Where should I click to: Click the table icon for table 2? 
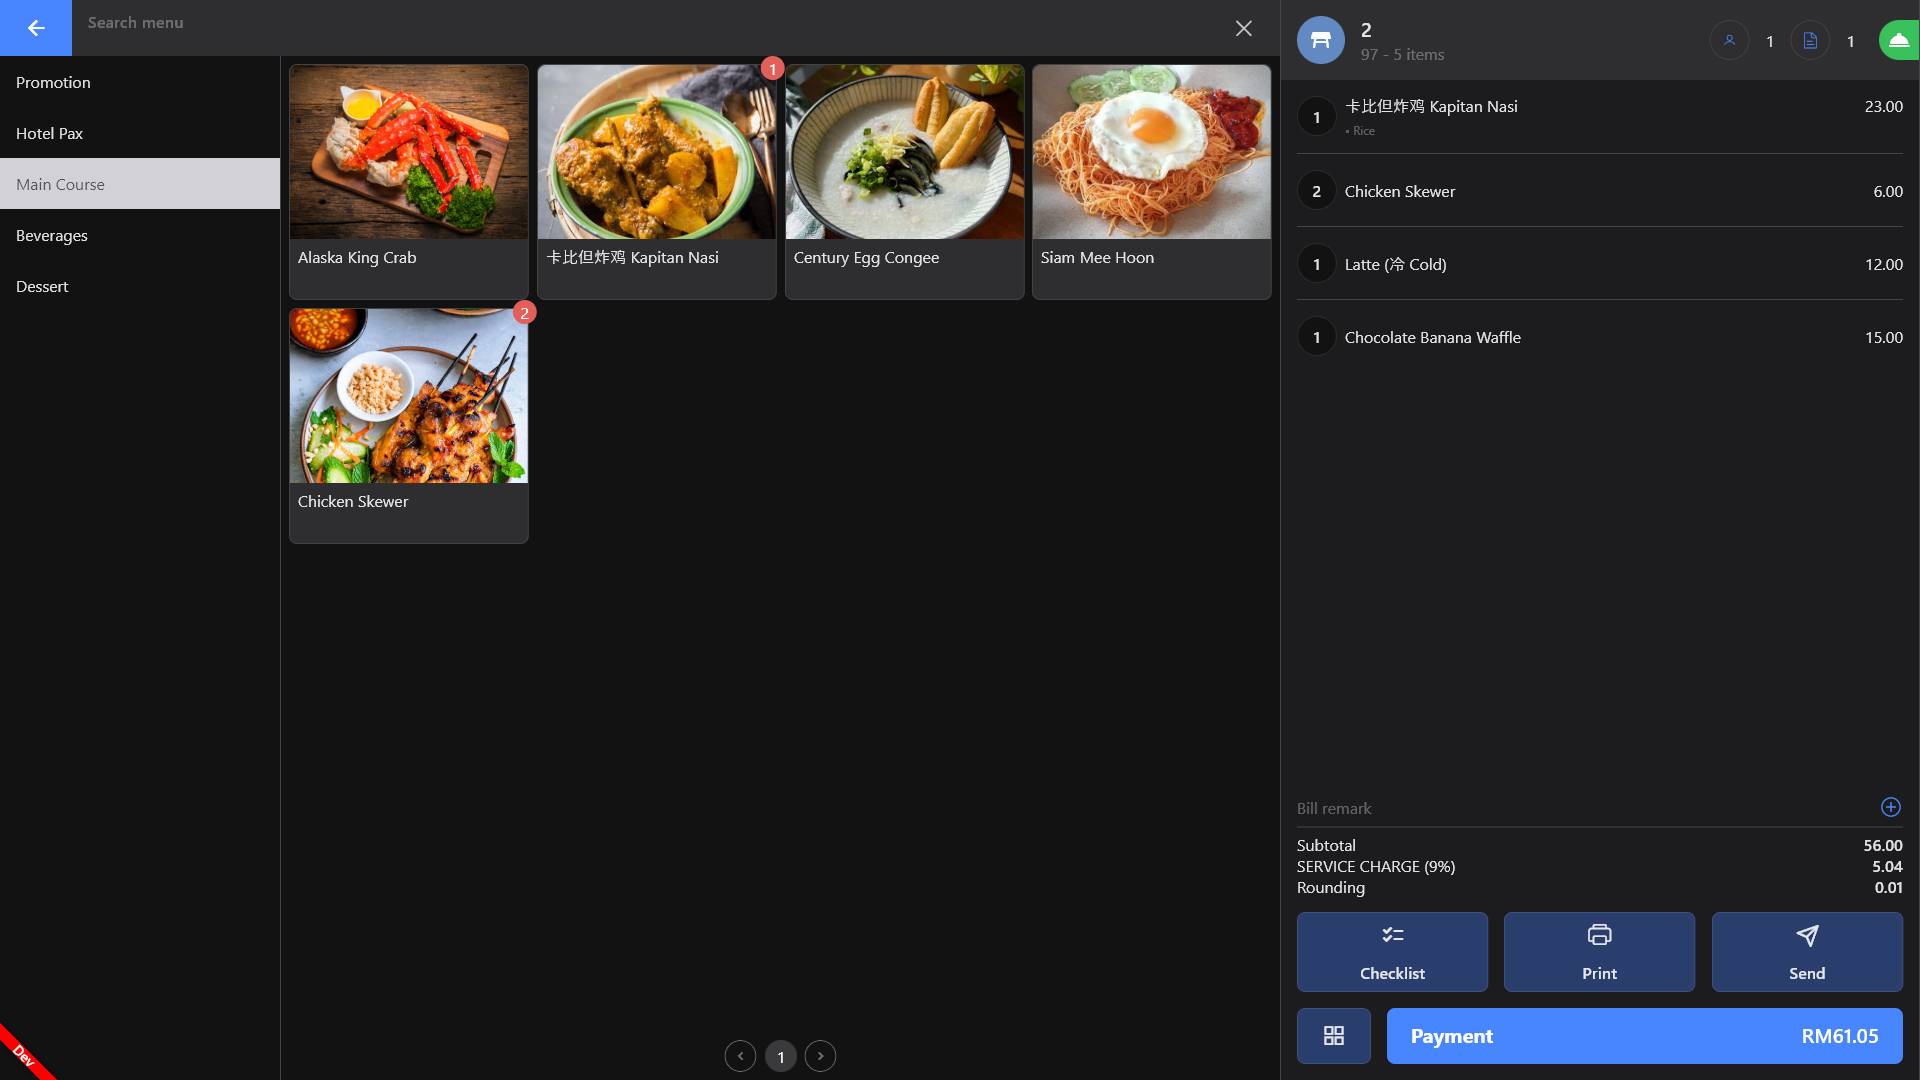click(x=1320, y=40)
